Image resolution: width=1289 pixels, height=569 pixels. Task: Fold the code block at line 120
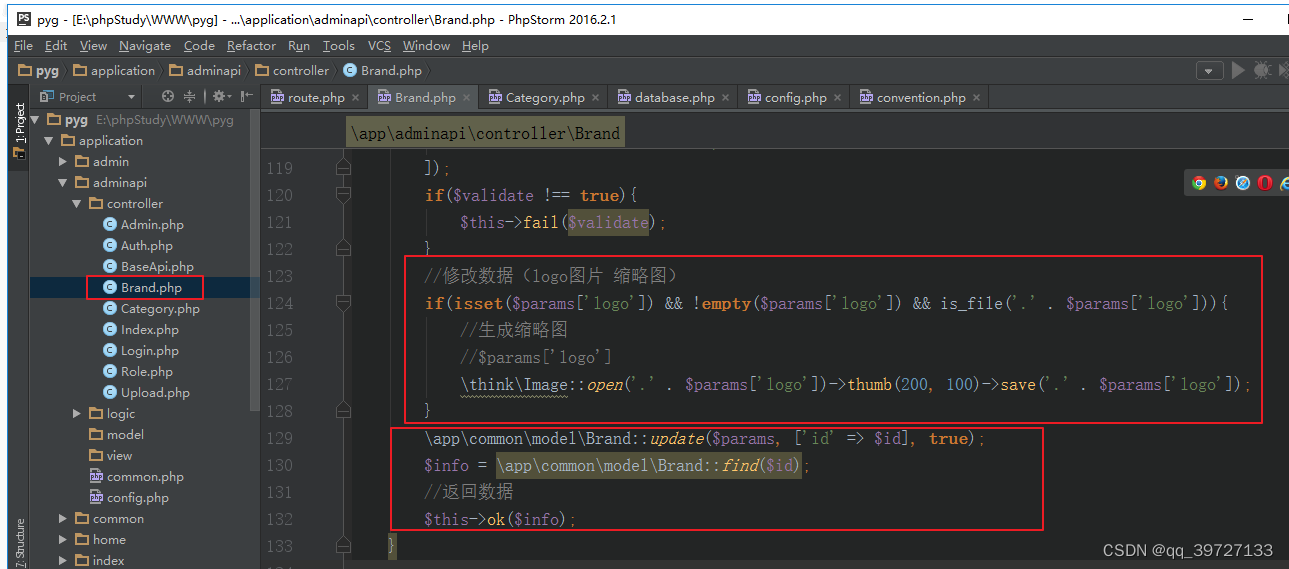tap(344, 195)
